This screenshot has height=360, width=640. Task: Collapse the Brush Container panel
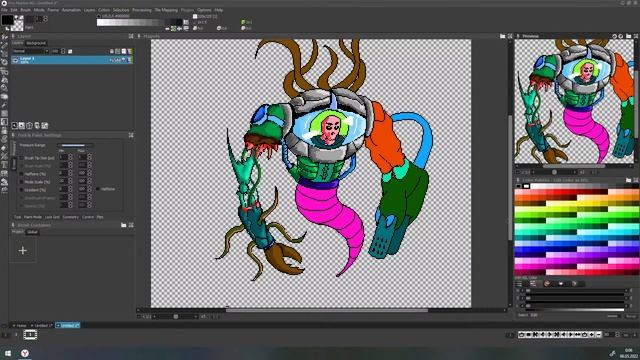click(x=131, y=225)
